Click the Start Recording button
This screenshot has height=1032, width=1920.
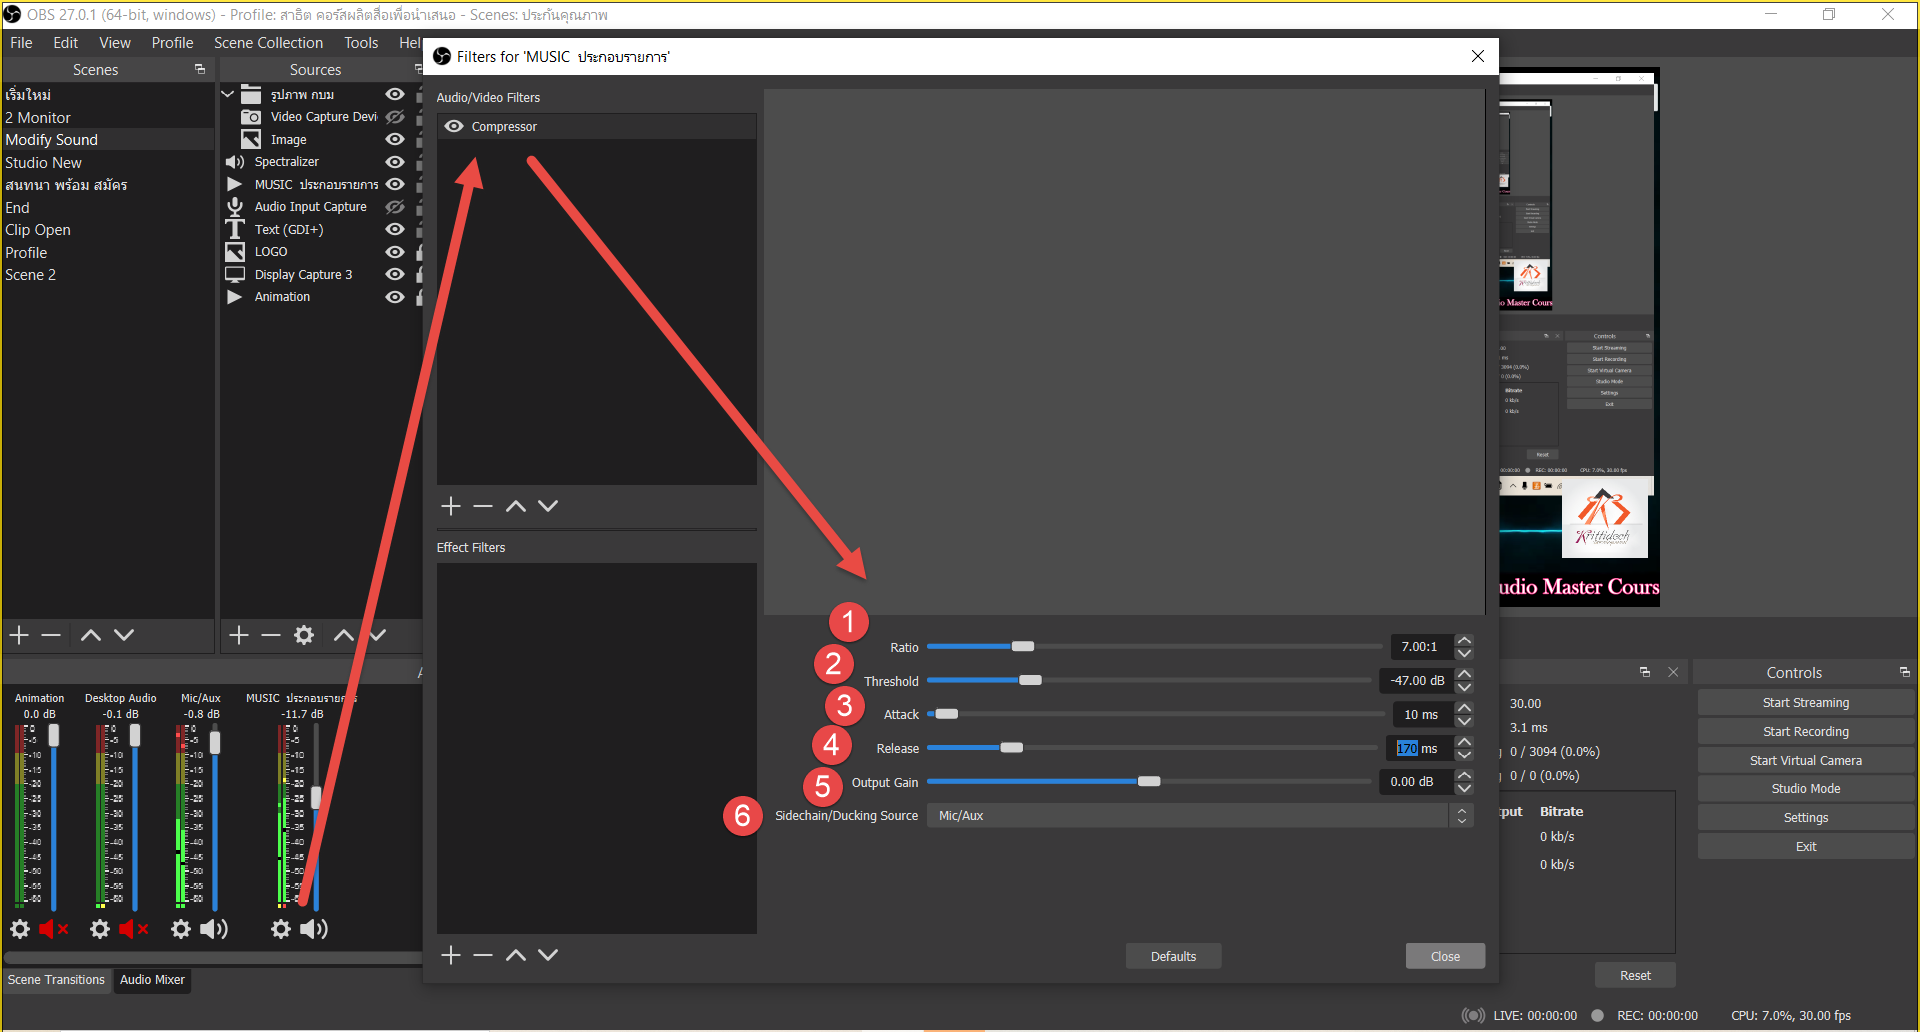point(1805,731)
